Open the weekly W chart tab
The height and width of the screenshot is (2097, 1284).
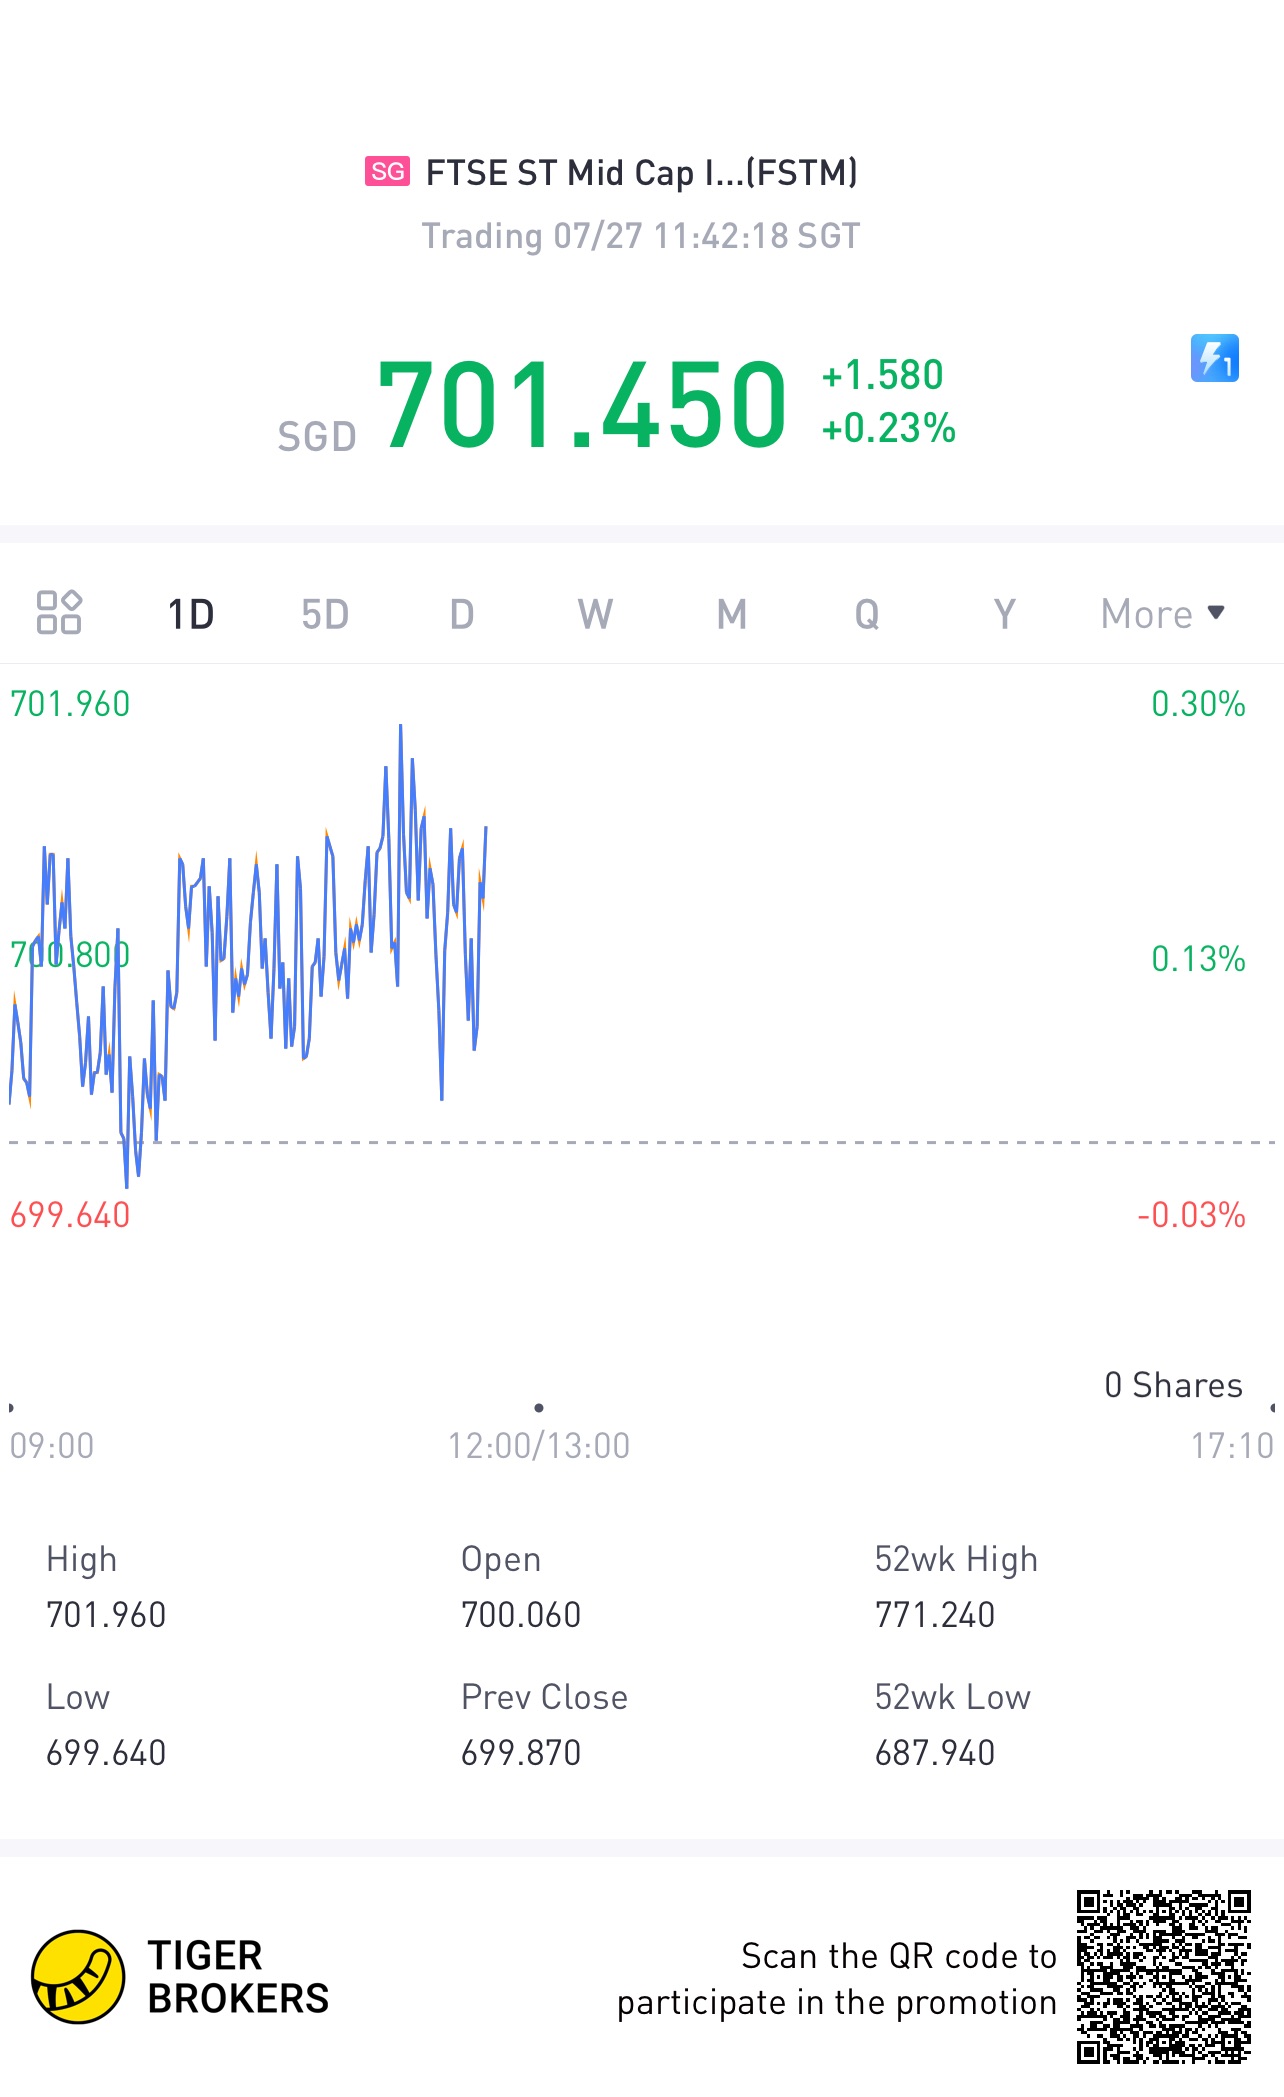[595, 614]
